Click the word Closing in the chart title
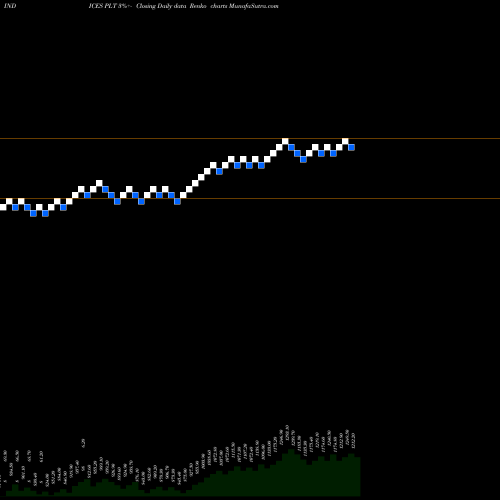The width and height of the screenshot is (500, 500). [x=146, y=6]
